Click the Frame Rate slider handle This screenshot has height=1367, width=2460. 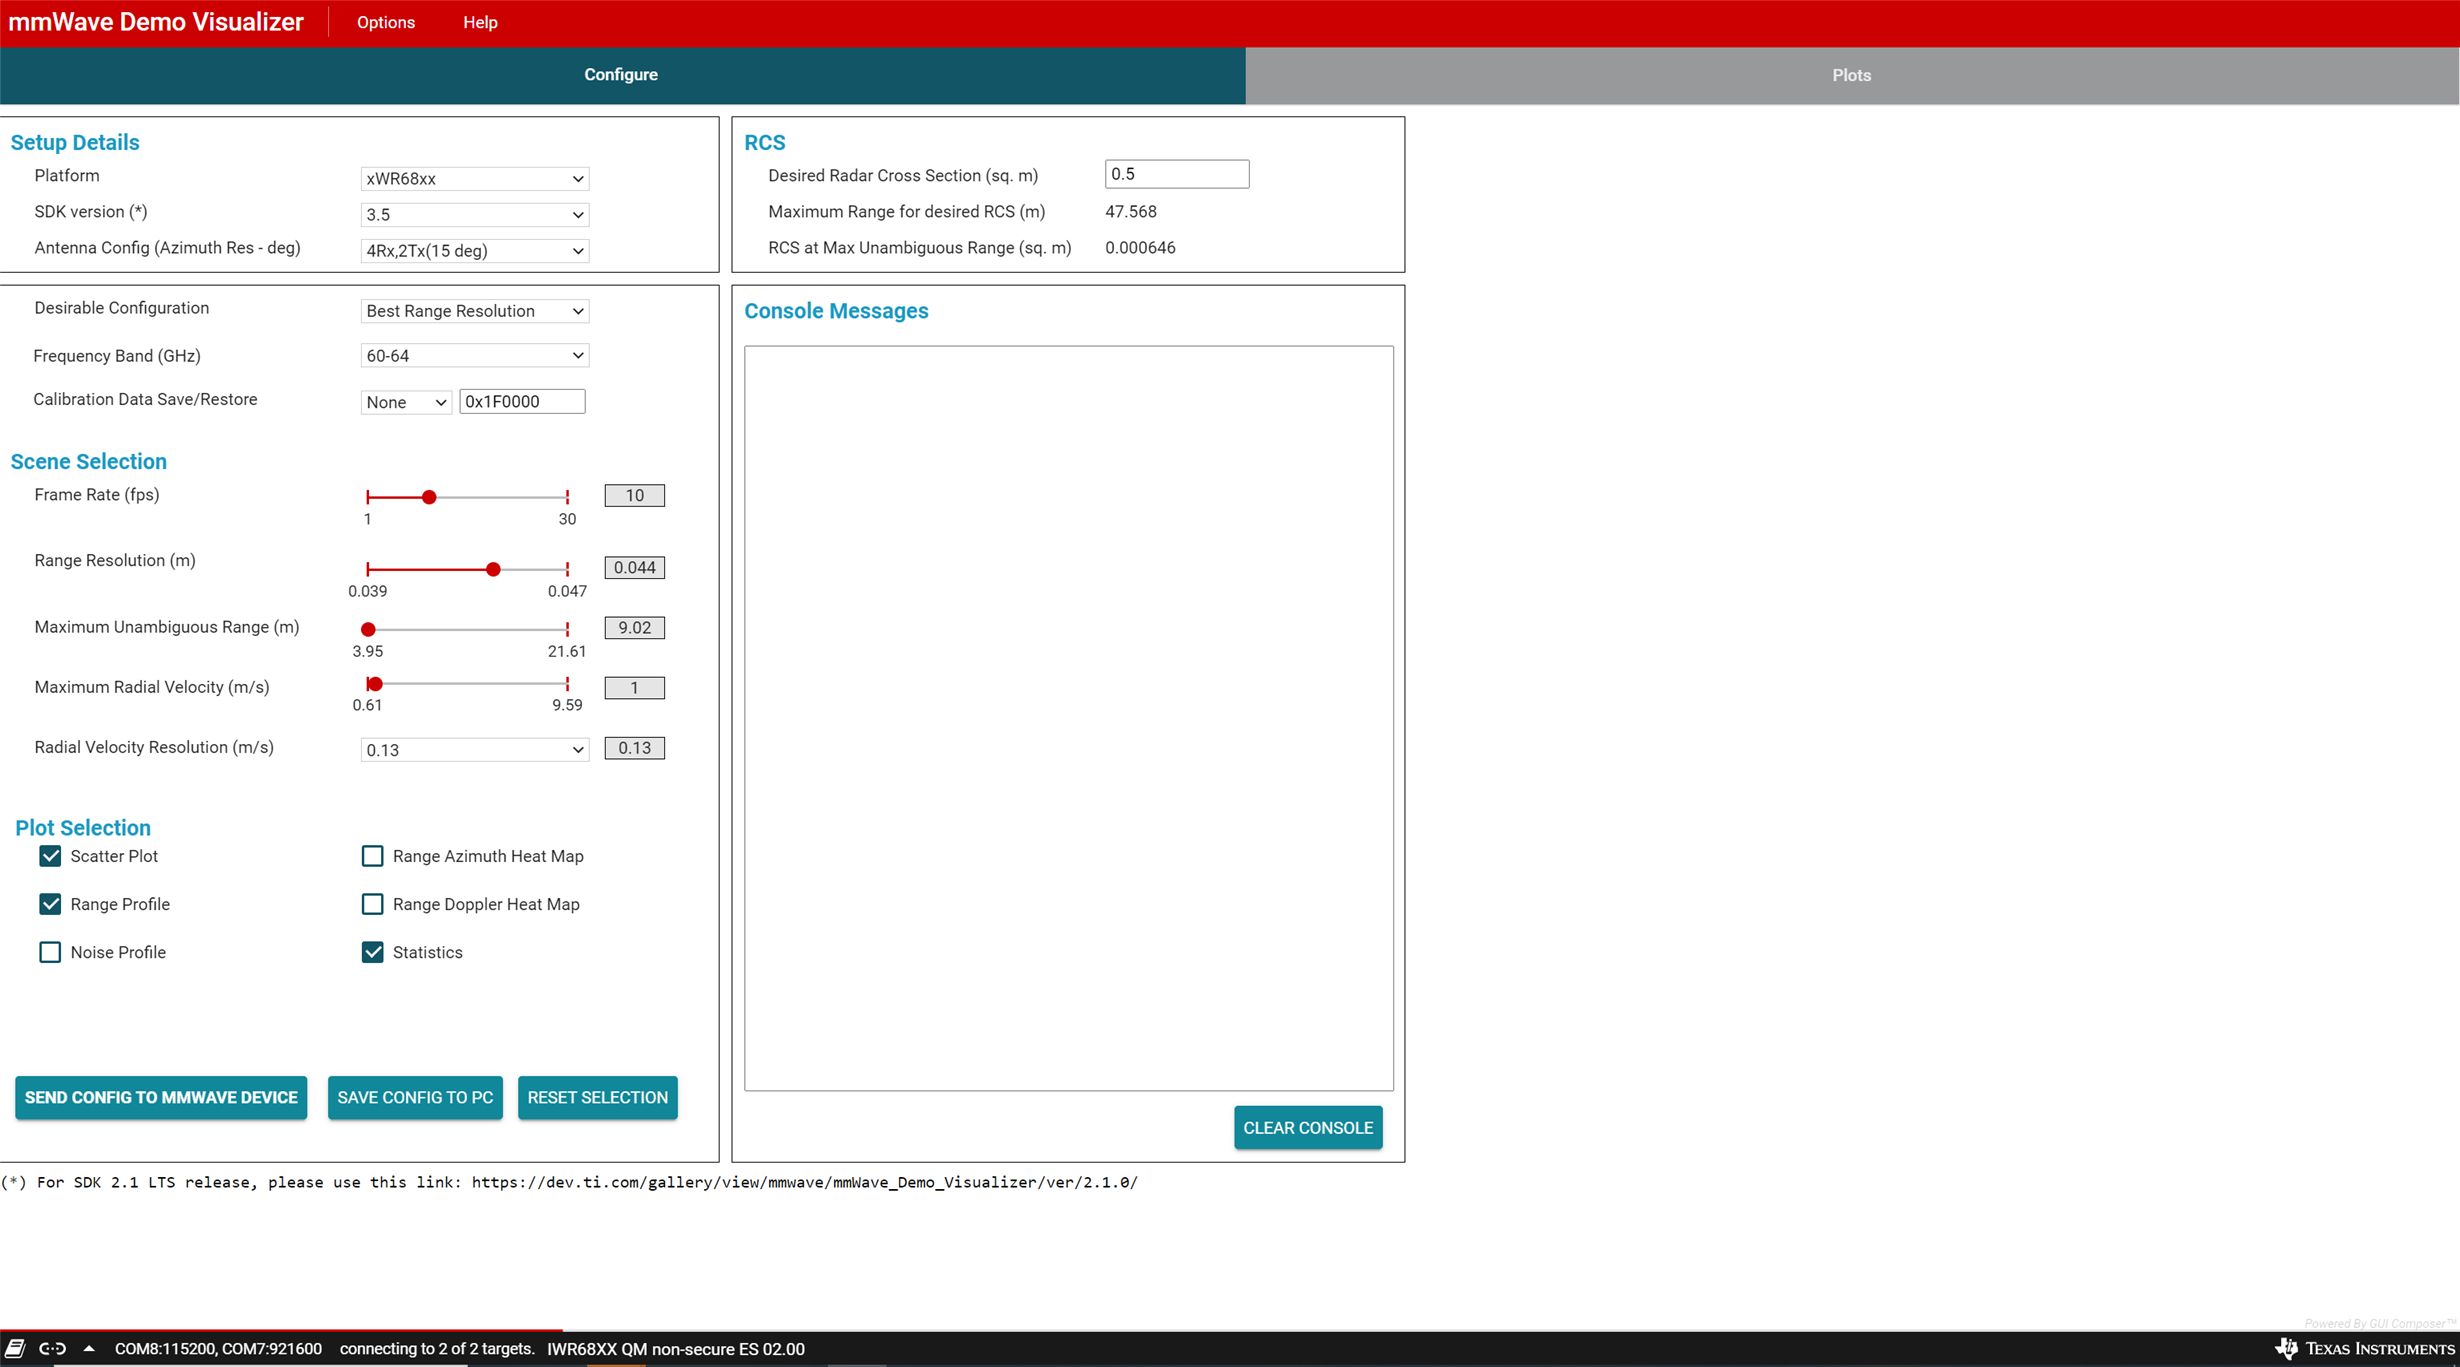(429, 497)
